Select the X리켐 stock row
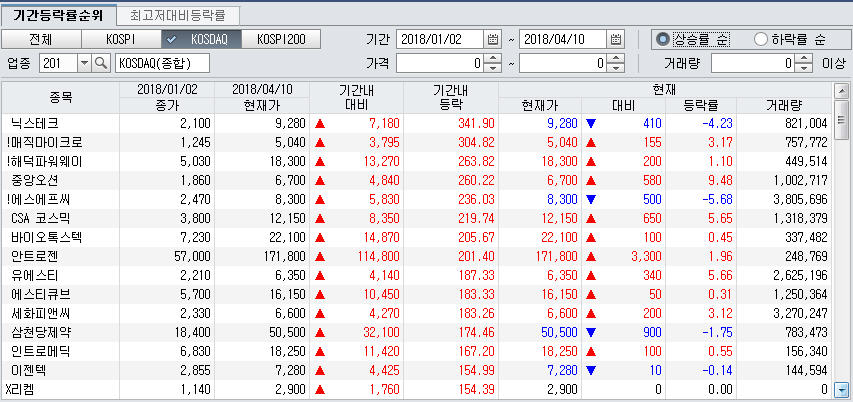 (x=417, y=389)
